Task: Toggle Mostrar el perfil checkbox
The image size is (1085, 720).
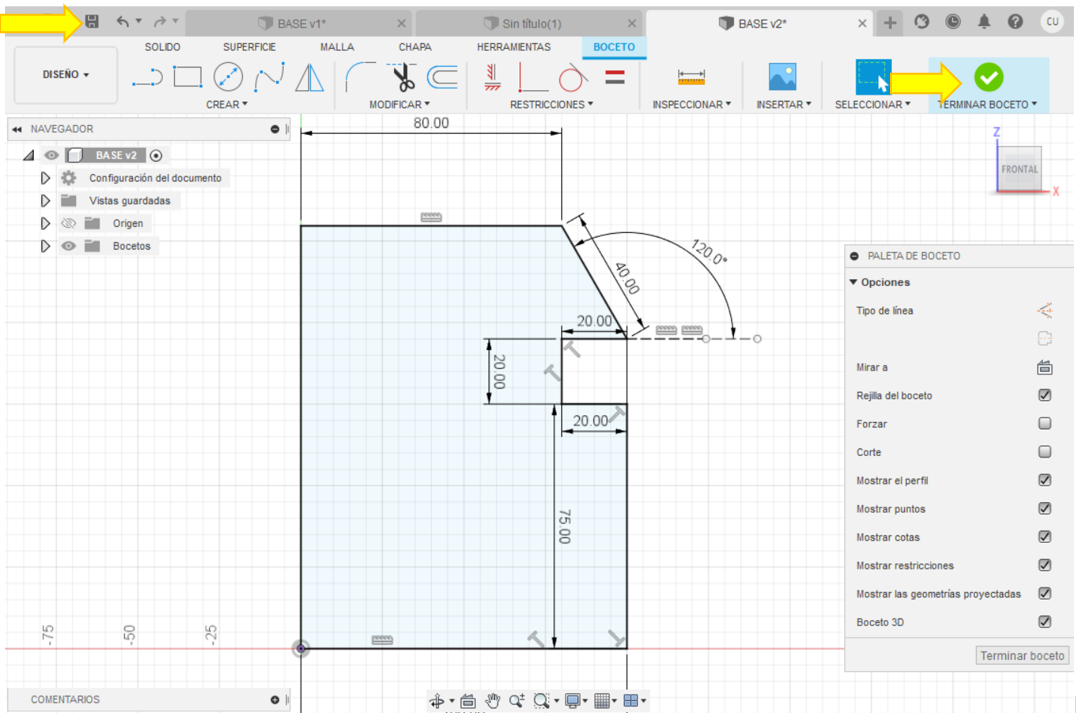Action: (1045, 480)
